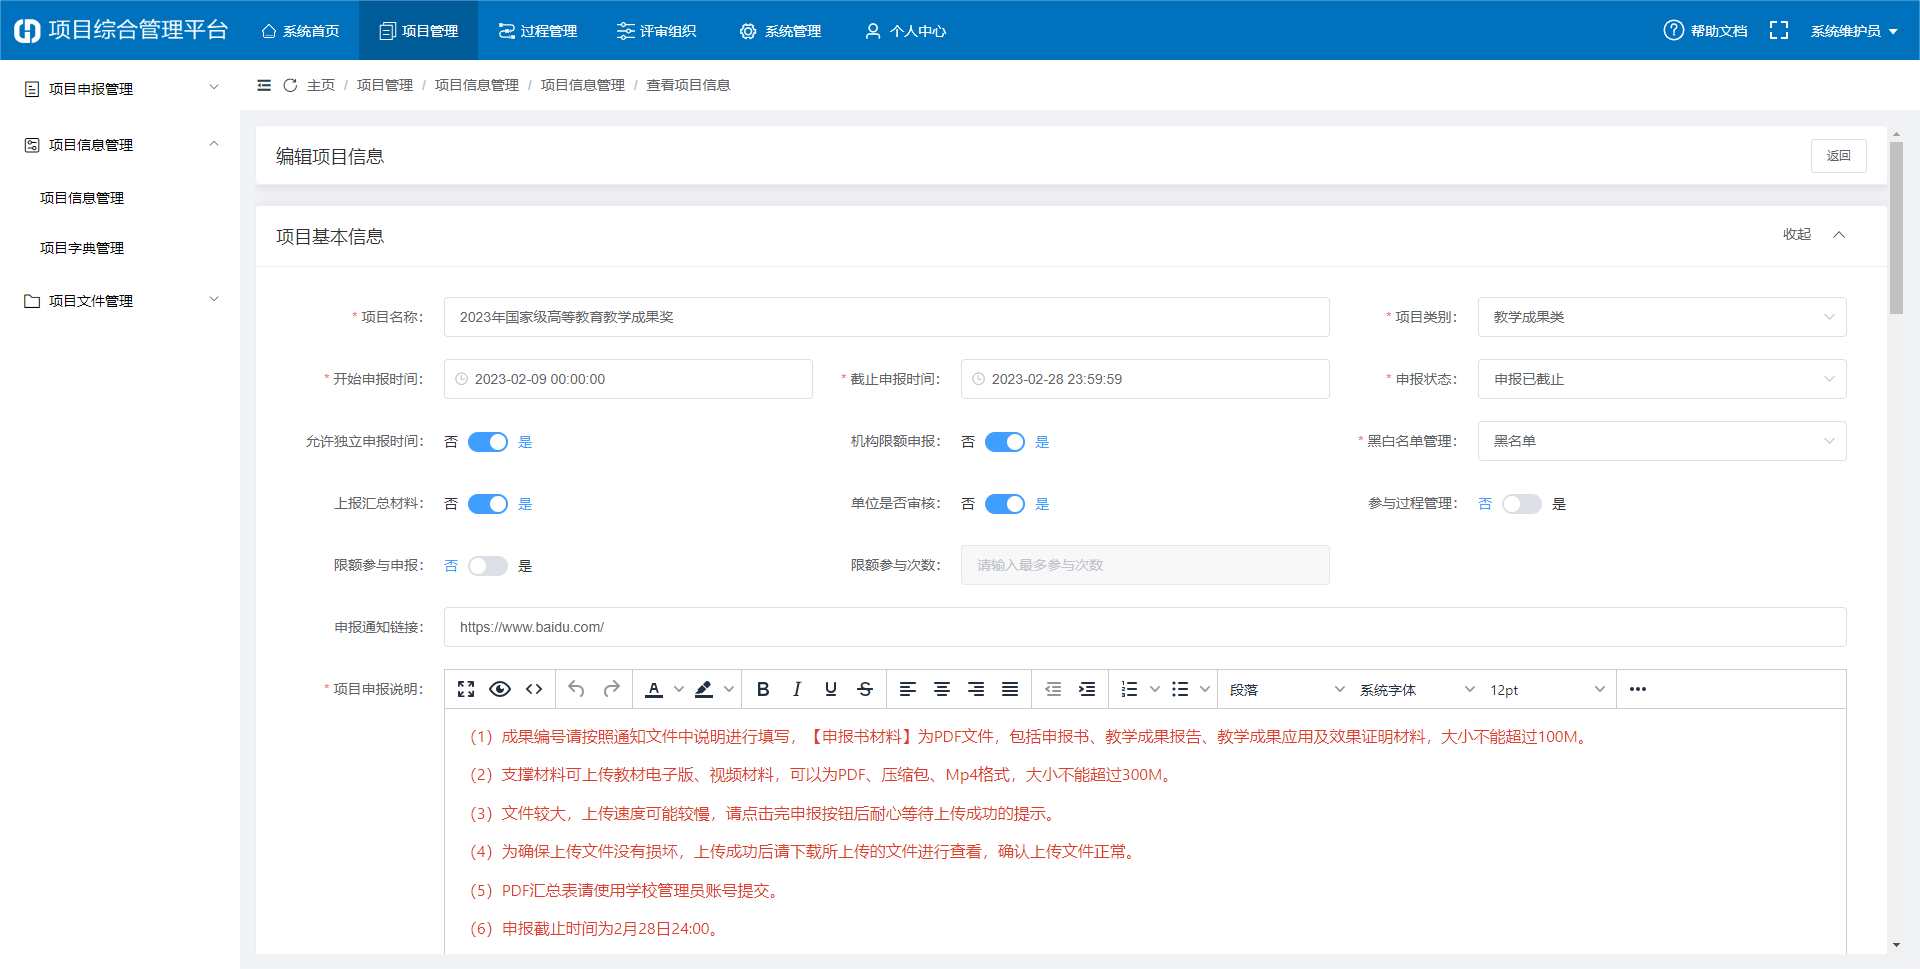1920x969 pixels.
Task: Open the text color picker in editor
Action: 679,689
